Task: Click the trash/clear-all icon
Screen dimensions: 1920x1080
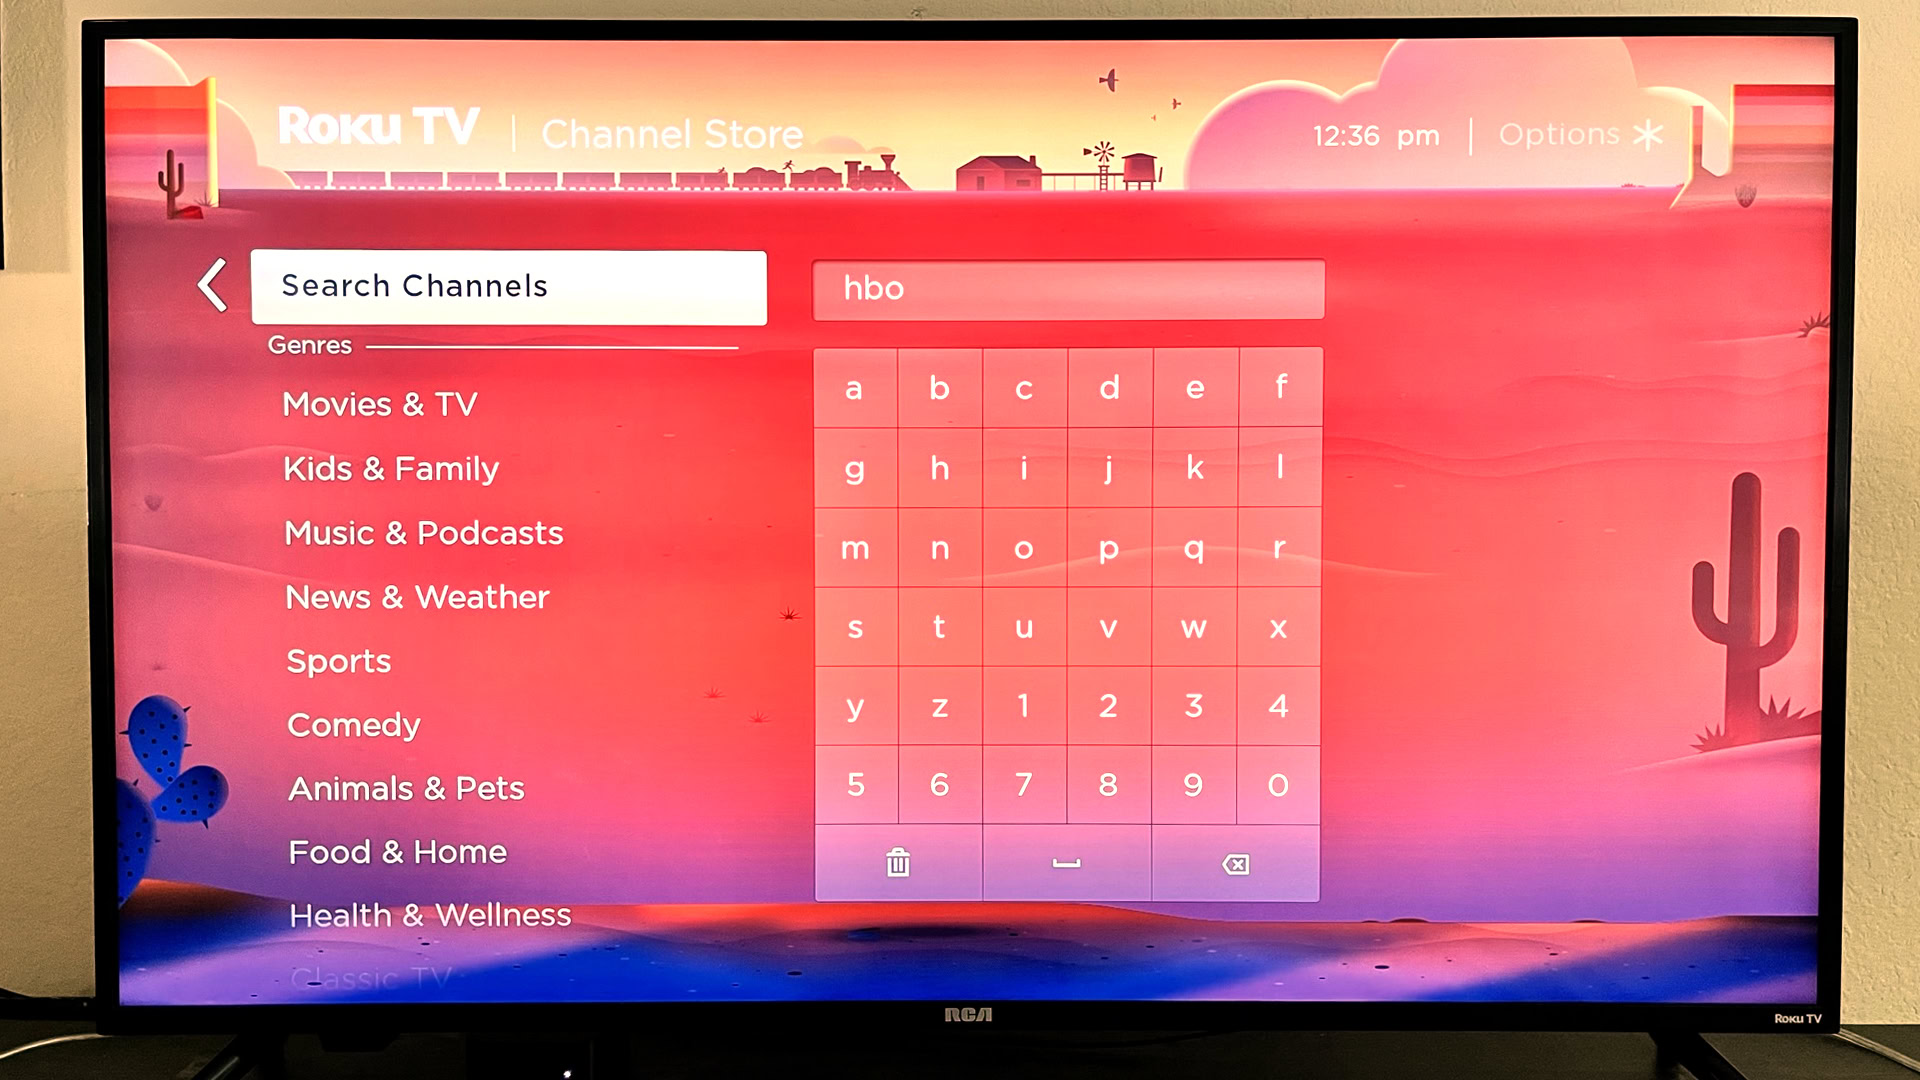Action: tap(899, 865)
